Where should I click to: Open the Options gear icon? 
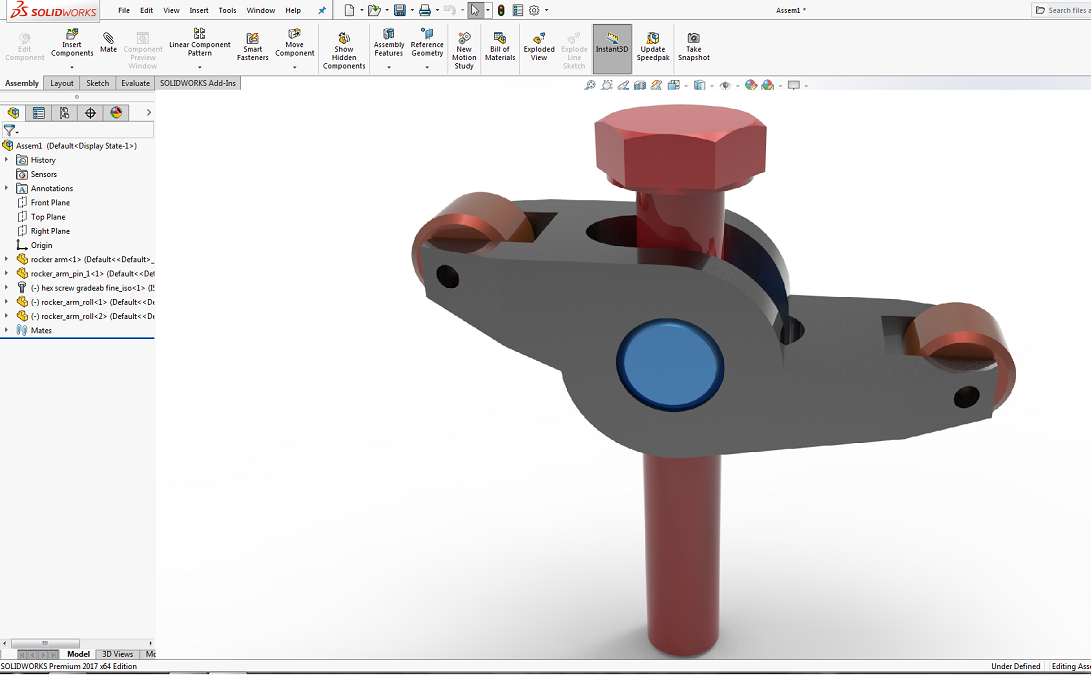click(534, 10)
